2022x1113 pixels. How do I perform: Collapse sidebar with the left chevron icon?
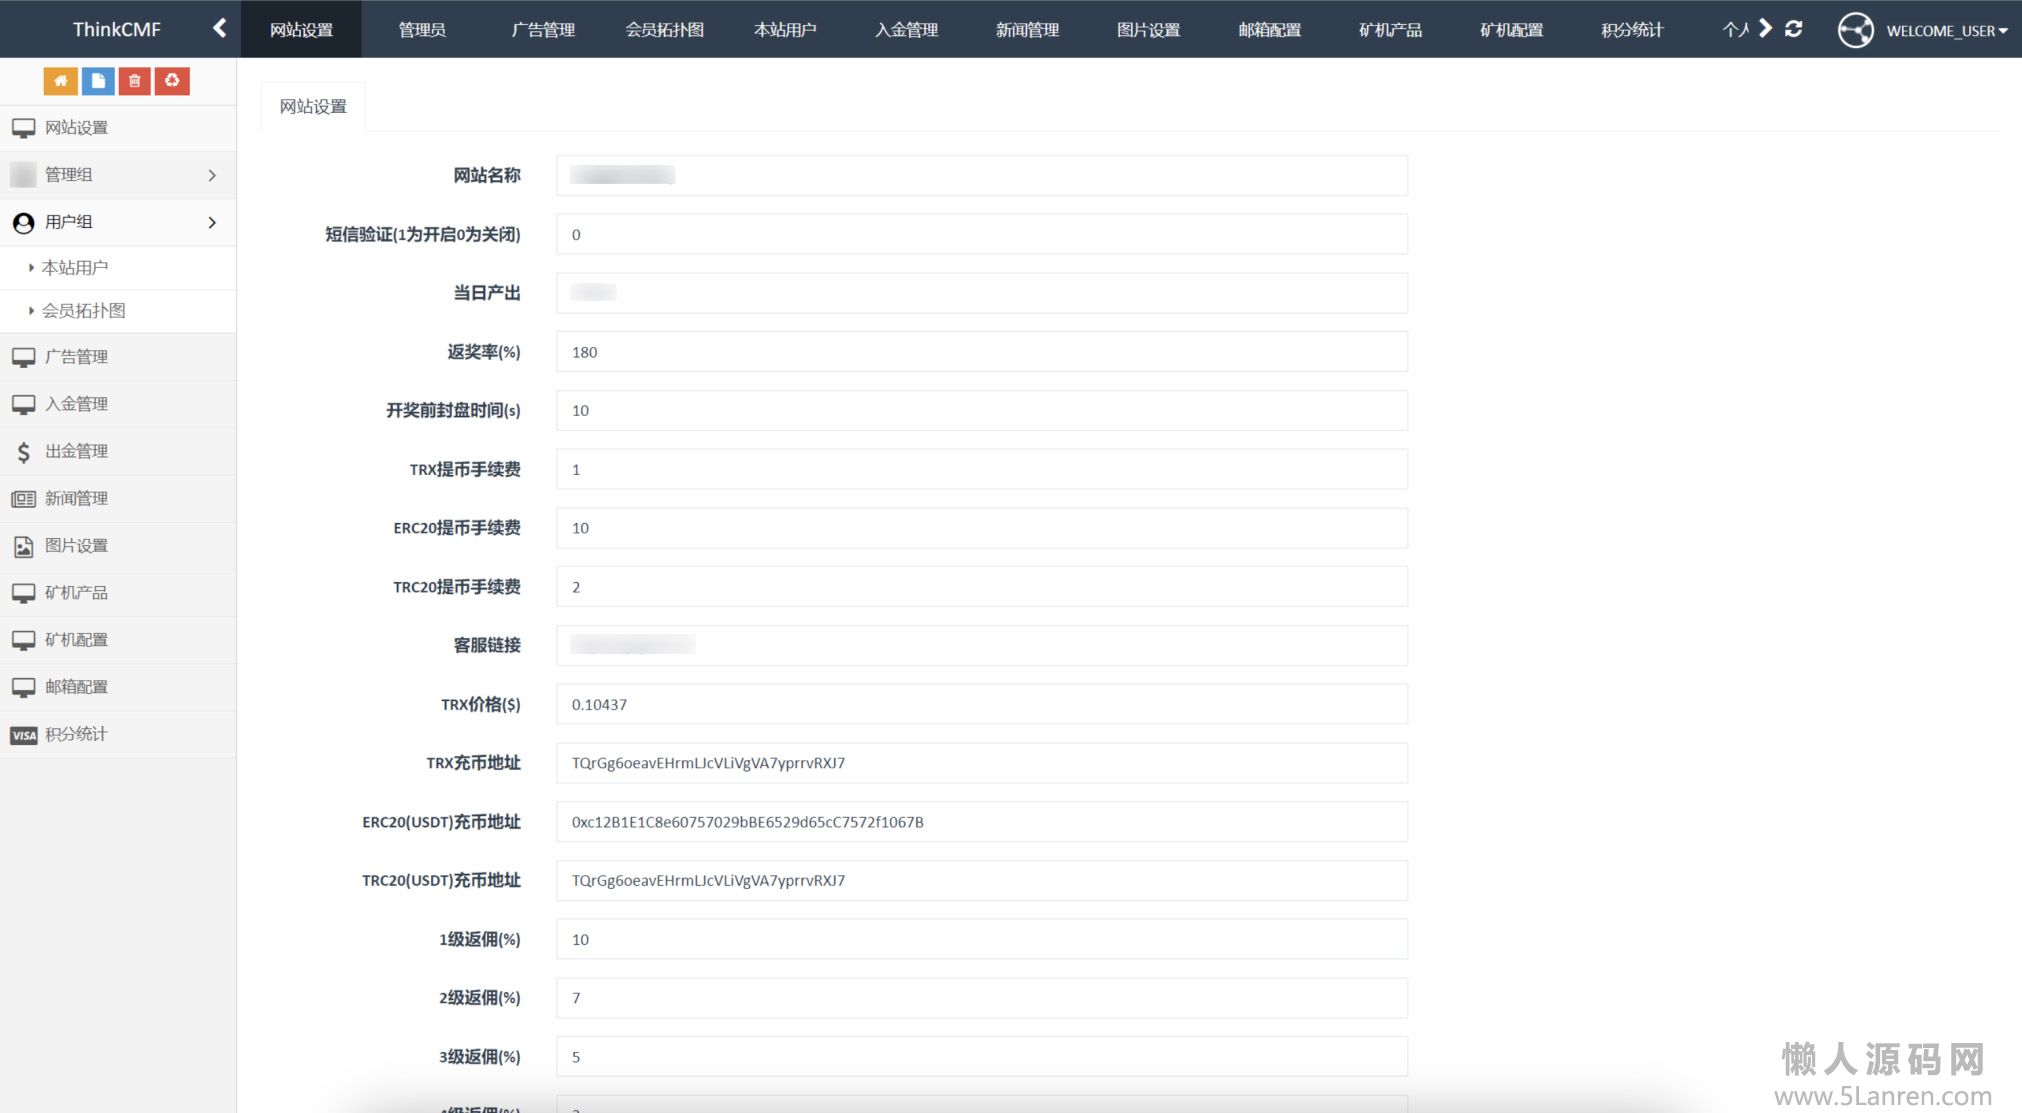click(220, 28)
